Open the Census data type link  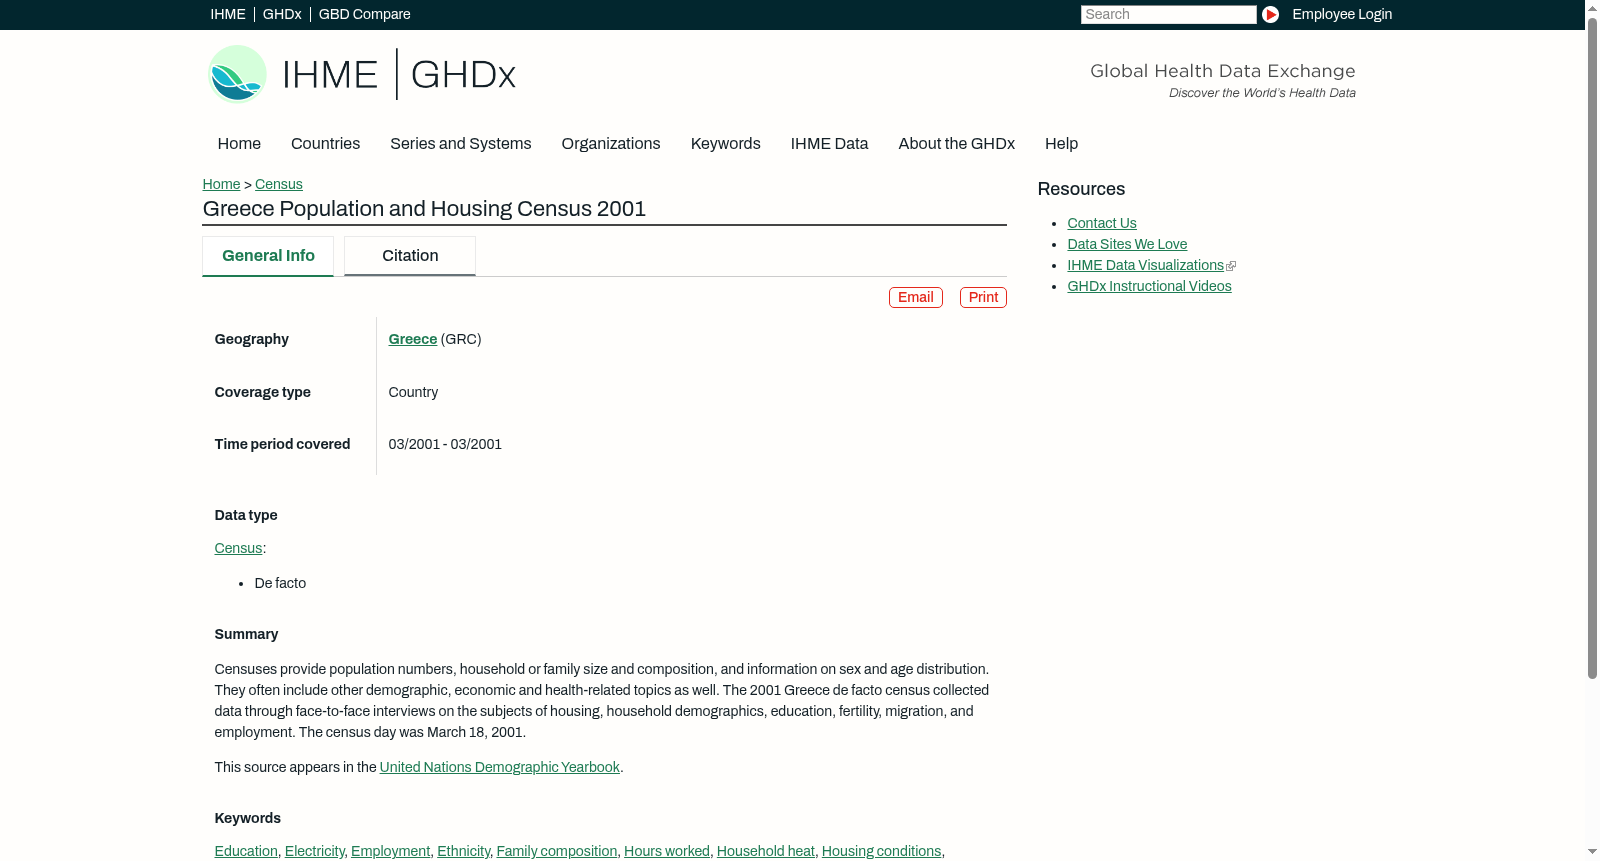238,548
